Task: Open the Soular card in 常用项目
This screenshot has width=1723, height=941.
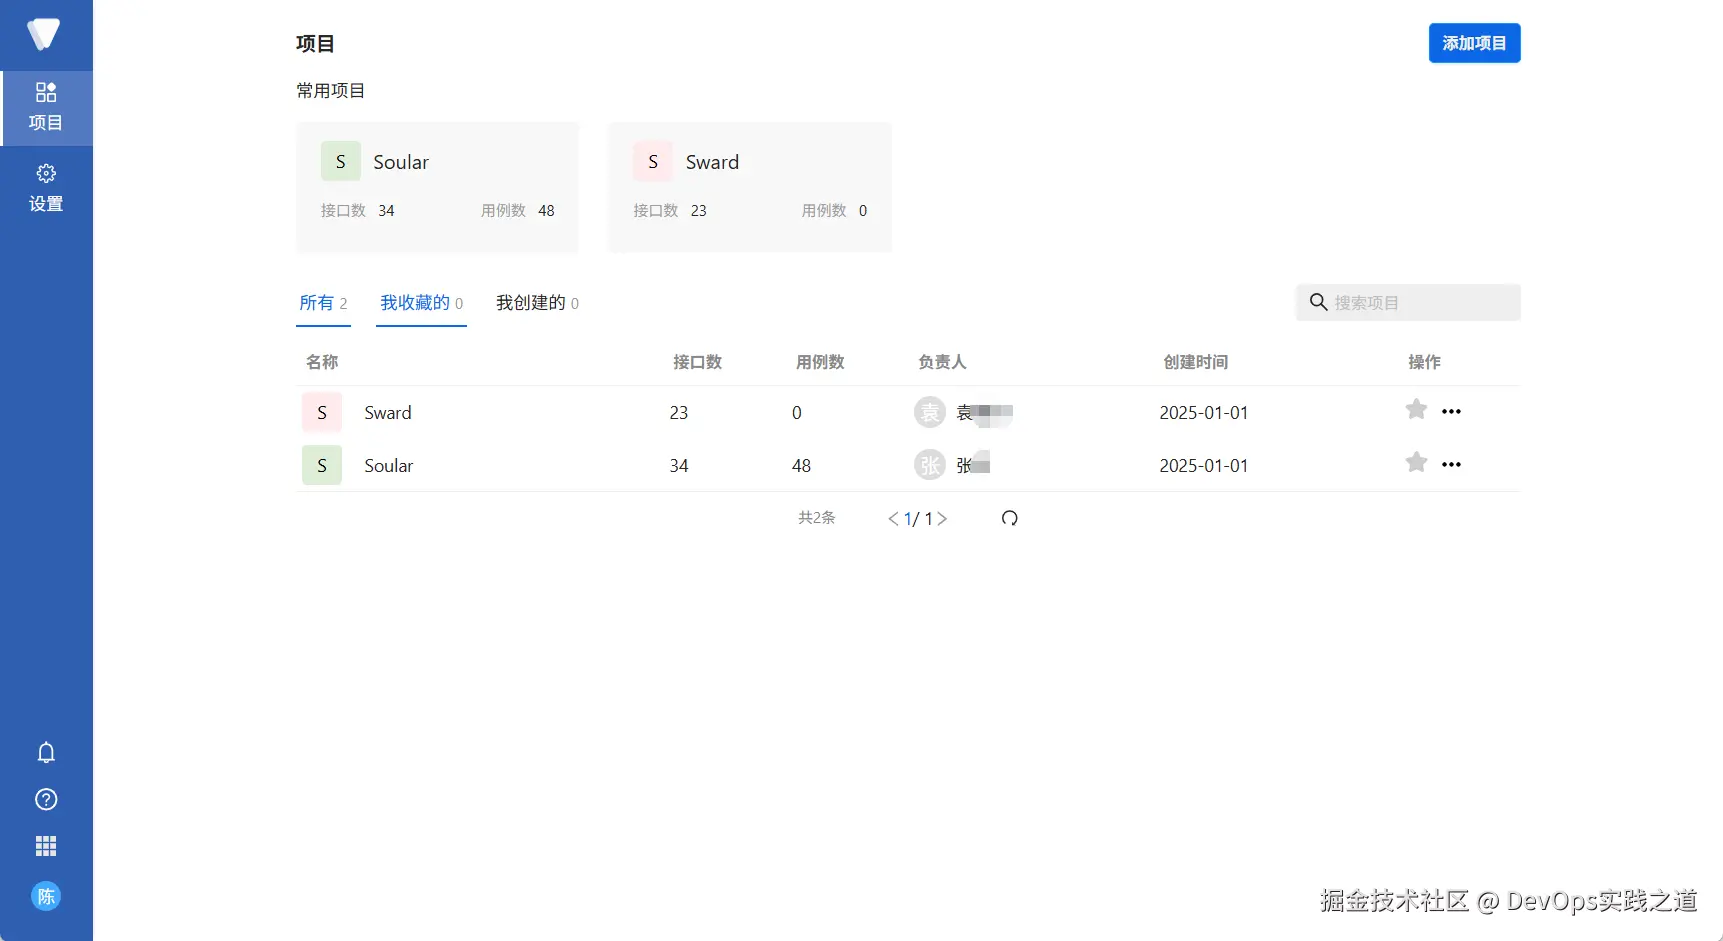Action: [x=438, y=187]
